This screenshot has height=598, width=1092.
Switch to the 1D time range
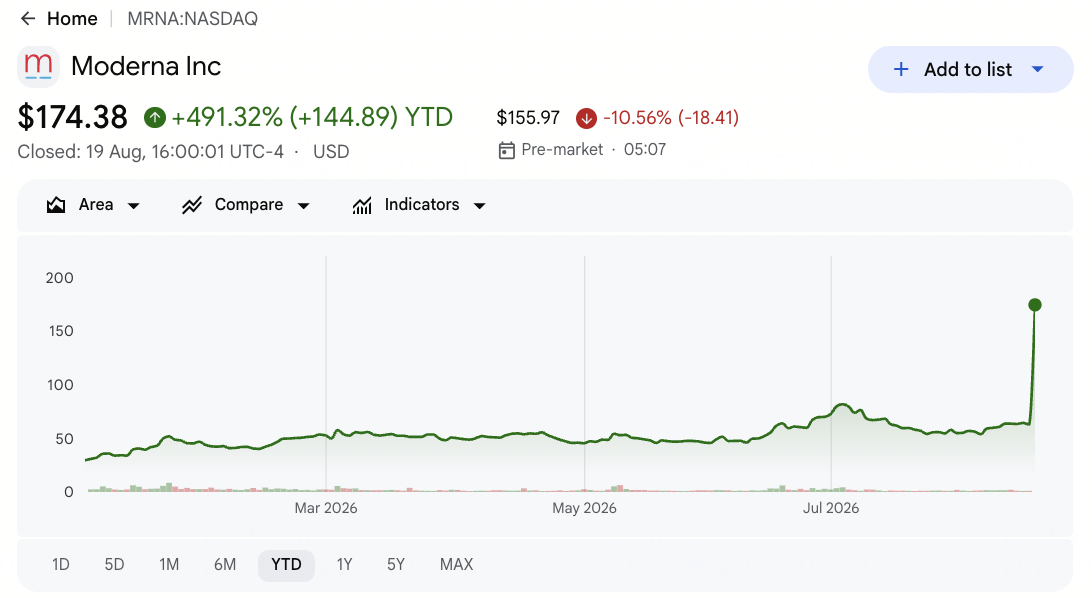coord(61,565)
